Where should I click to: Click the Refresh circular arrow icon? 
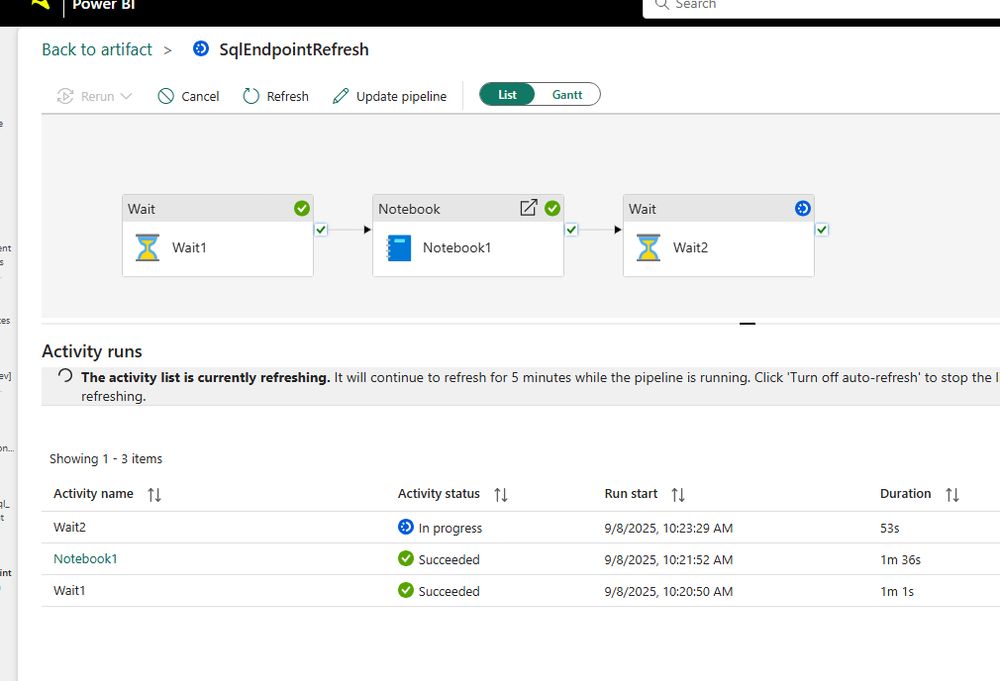pos(251,96)
